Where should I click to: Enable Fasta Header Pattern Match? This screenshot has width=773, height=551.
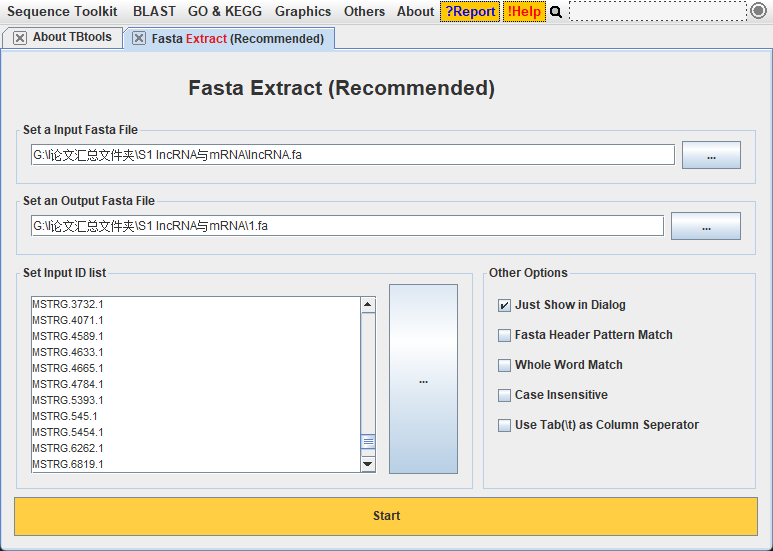[x=504, y=336]
